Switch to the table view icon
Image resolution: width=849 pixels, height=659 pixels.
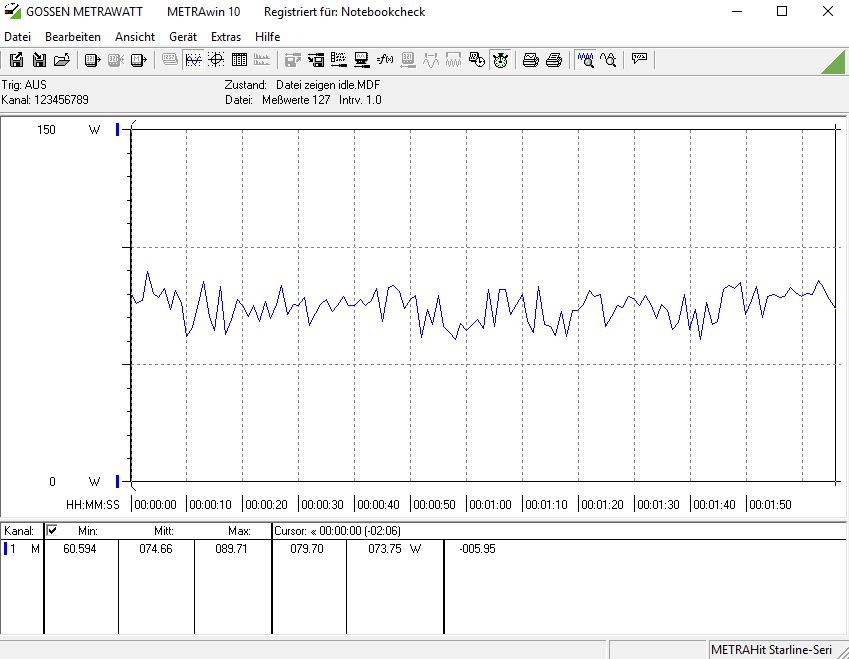point(239,60)
